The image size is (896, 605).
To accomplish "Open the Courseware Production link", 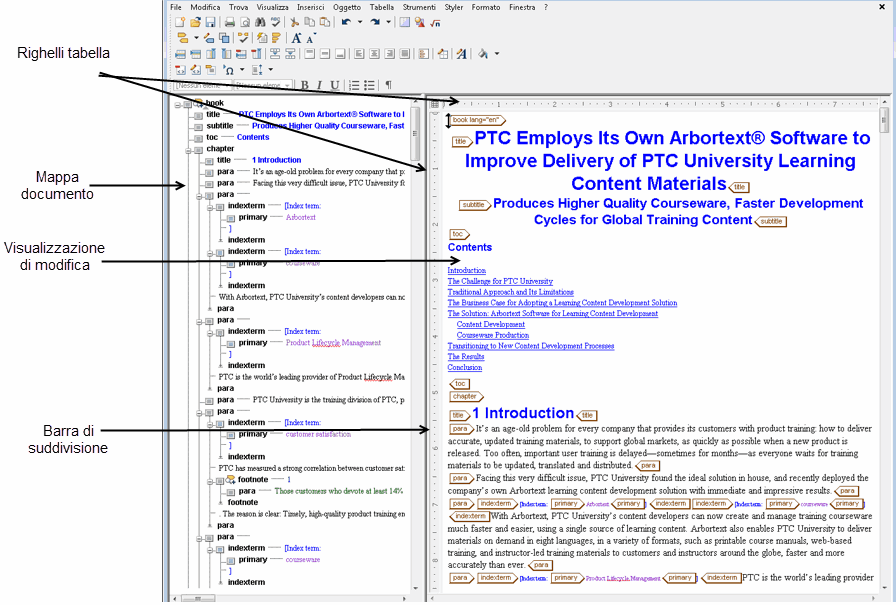I will [x=493, y=335].
